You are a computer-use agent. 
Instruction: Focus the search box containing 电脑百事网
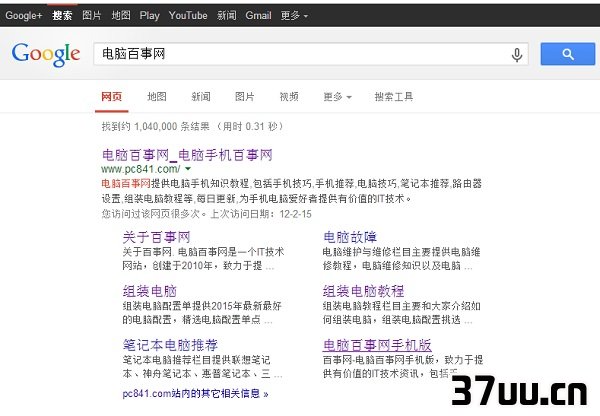click(311, 54)
